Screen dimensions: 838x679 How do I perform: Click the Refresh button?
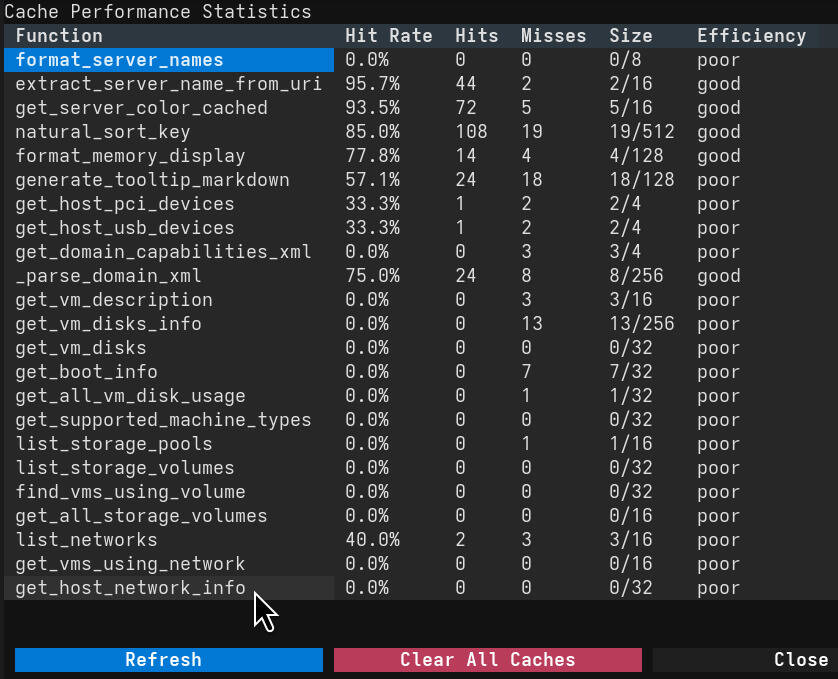coord(168,660)
